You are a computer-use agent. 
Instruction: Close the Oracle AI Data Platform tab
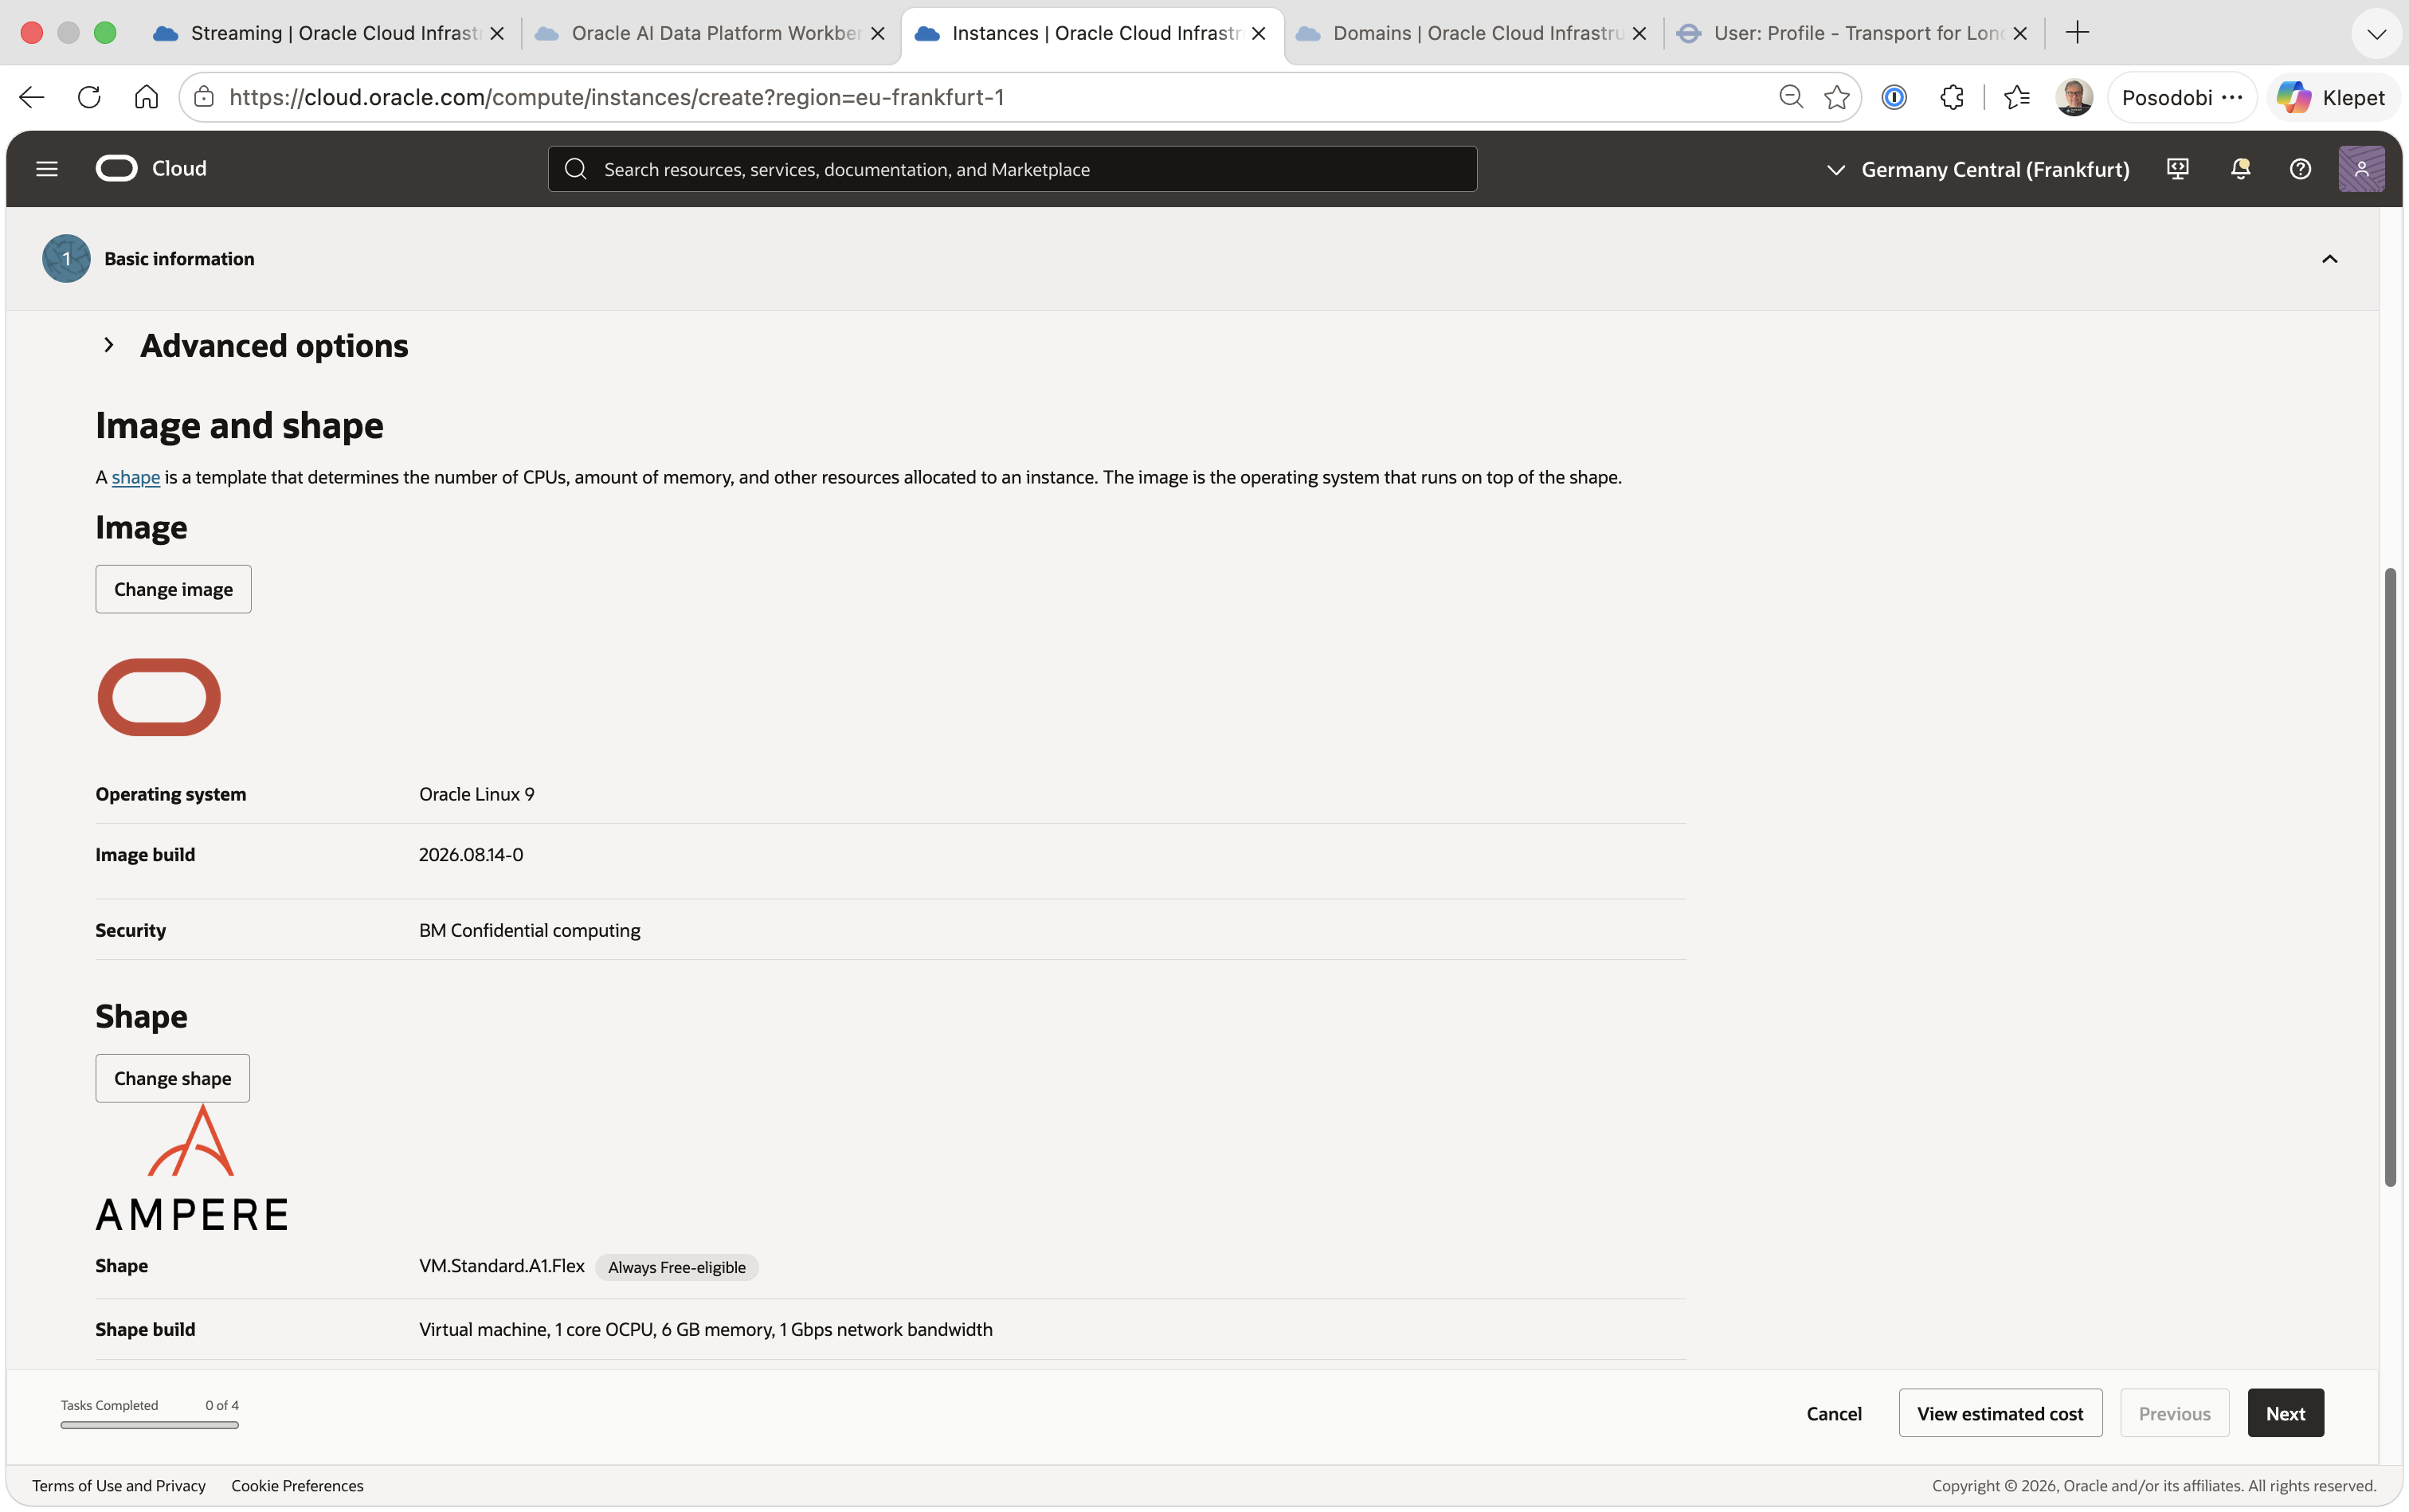coord(877,33)
